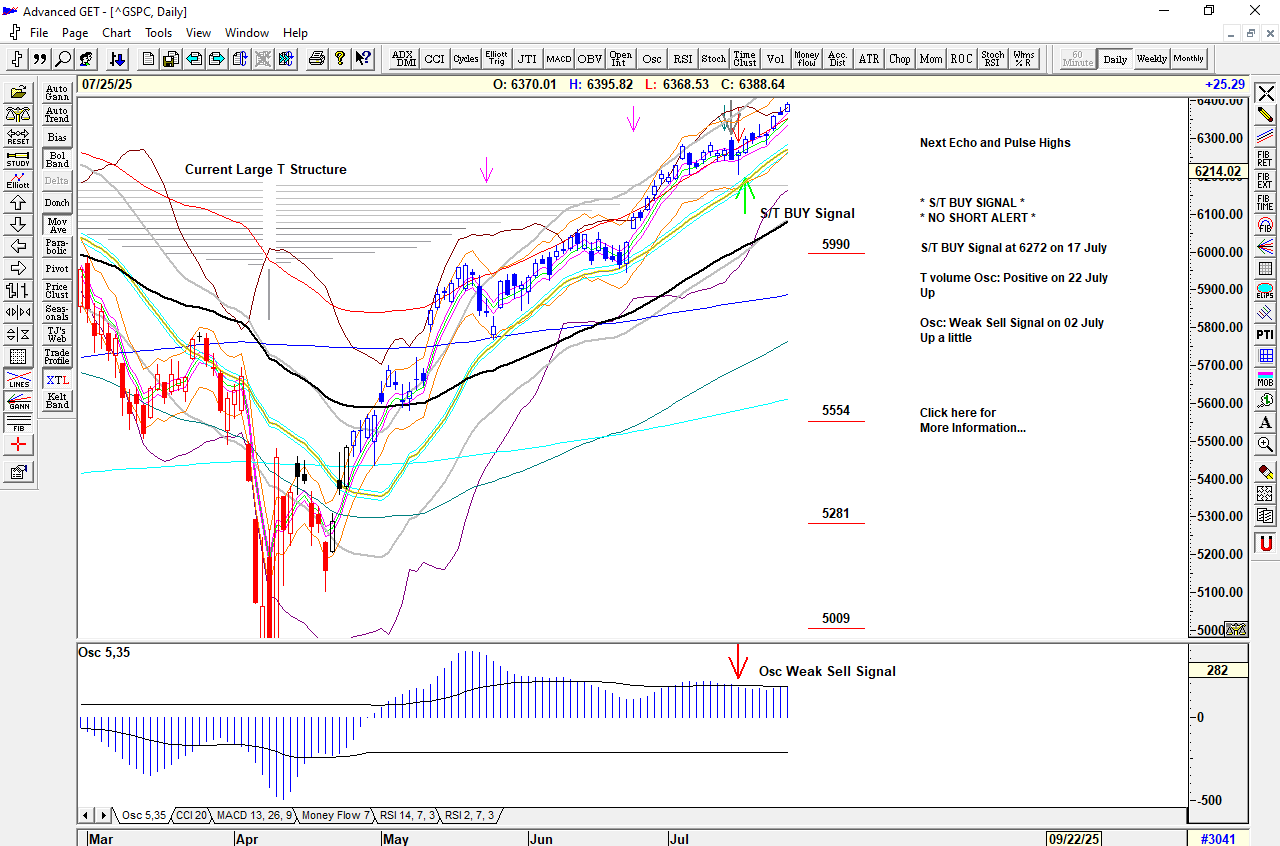Click the MACD indicator toolbar button
The image size is (1280, 846).
click(x=558, y=59)
